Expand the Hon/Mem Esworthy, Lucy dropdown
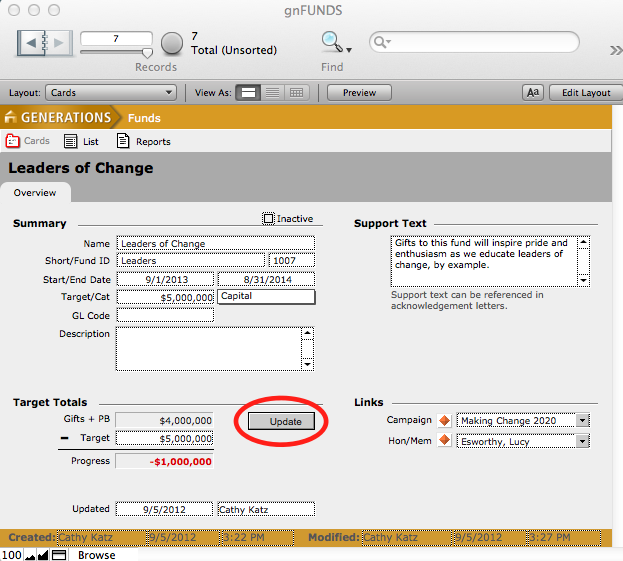Screen dimensions: 623x561 [582, 440]
